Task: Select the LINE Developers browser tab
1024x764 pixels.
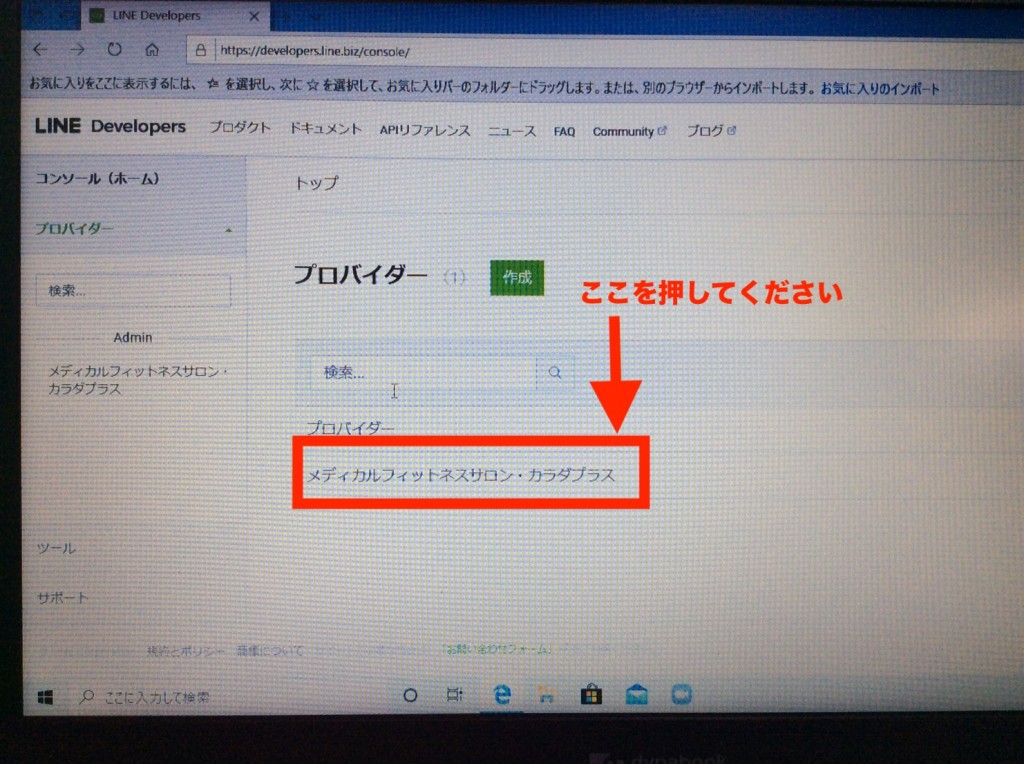Action: 175,16
